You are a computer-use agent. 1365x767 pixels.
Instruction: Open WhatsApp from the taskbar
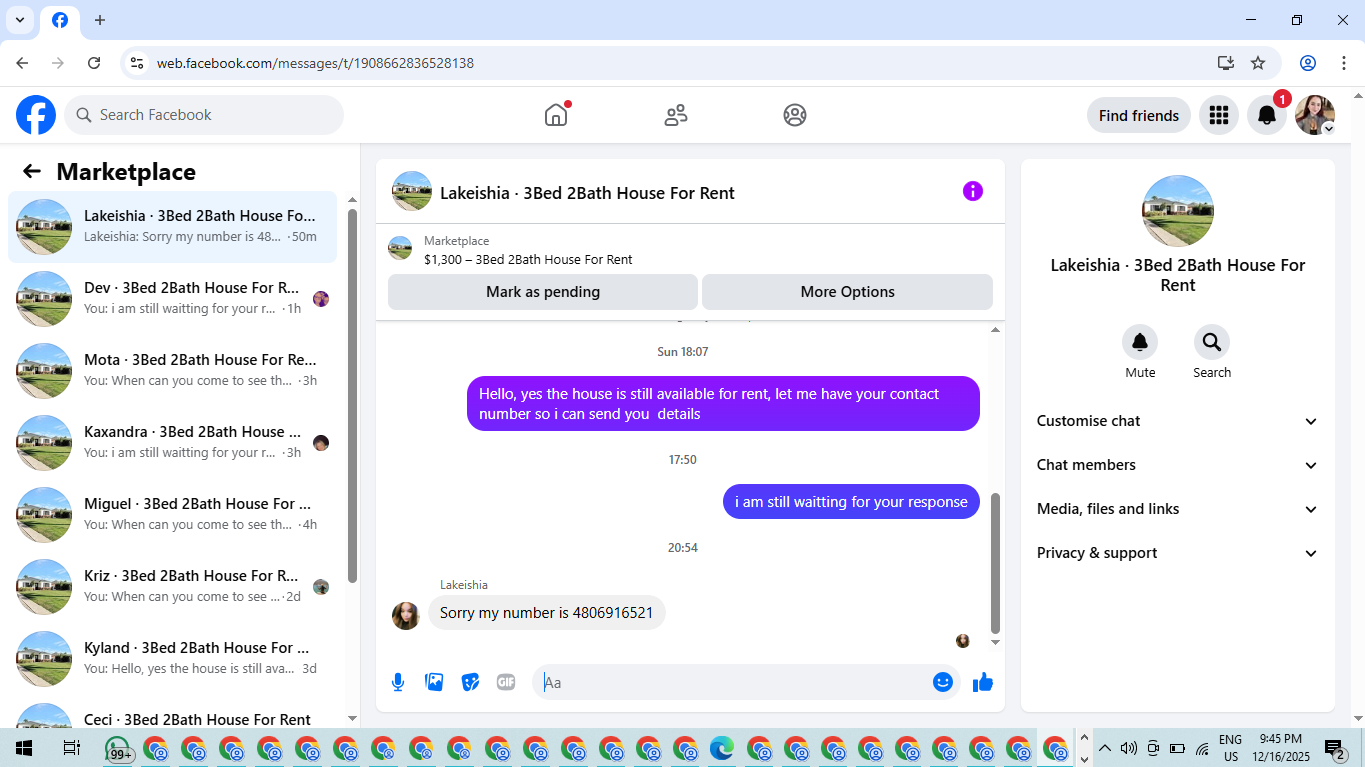(118, 749)
